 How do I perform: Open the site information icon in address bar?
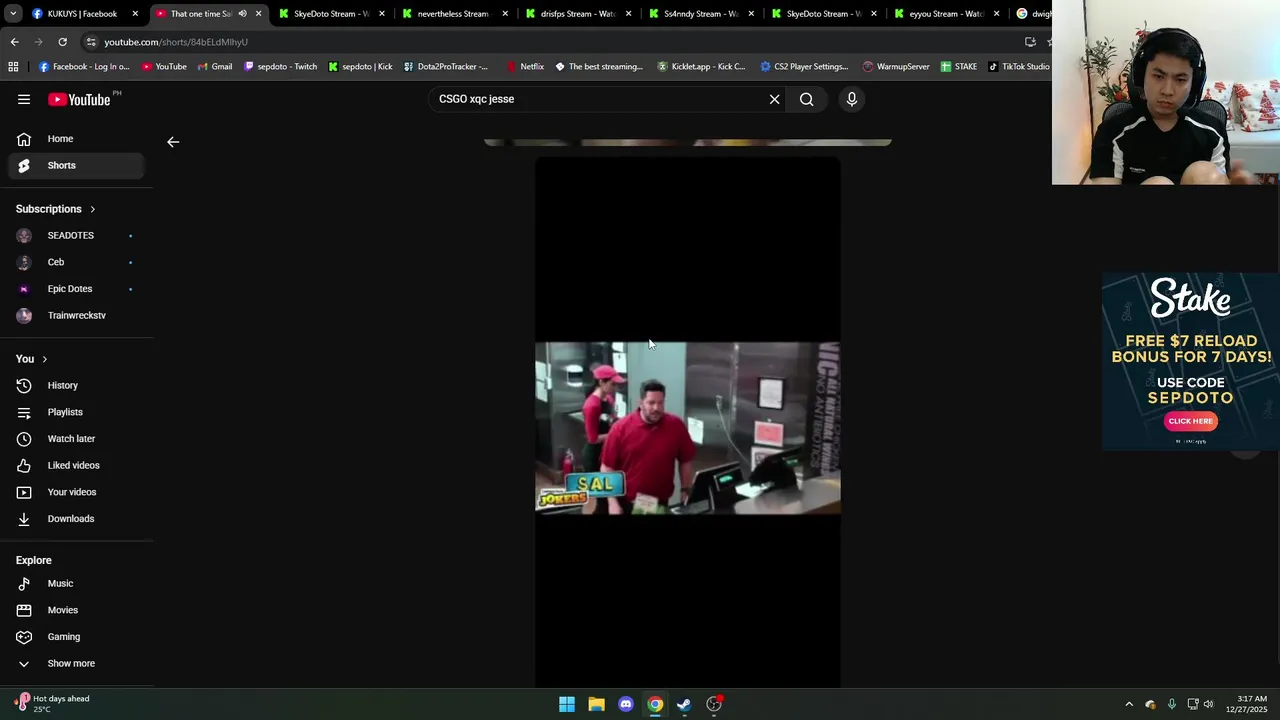pos(91,42)
